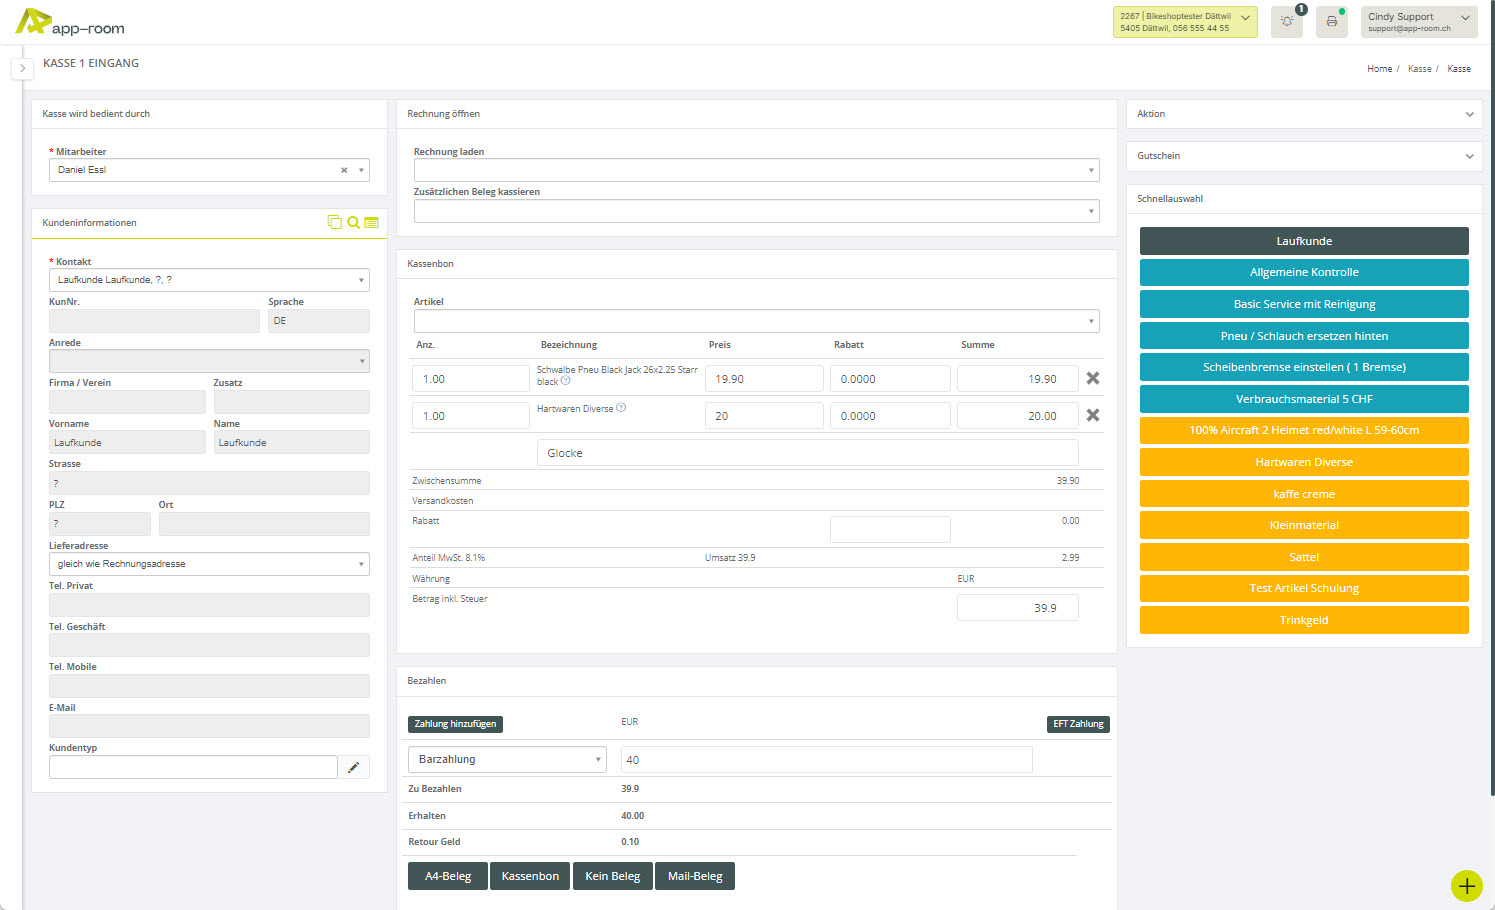
Task: Click the Glocke description text field
Action: point(807,453)
